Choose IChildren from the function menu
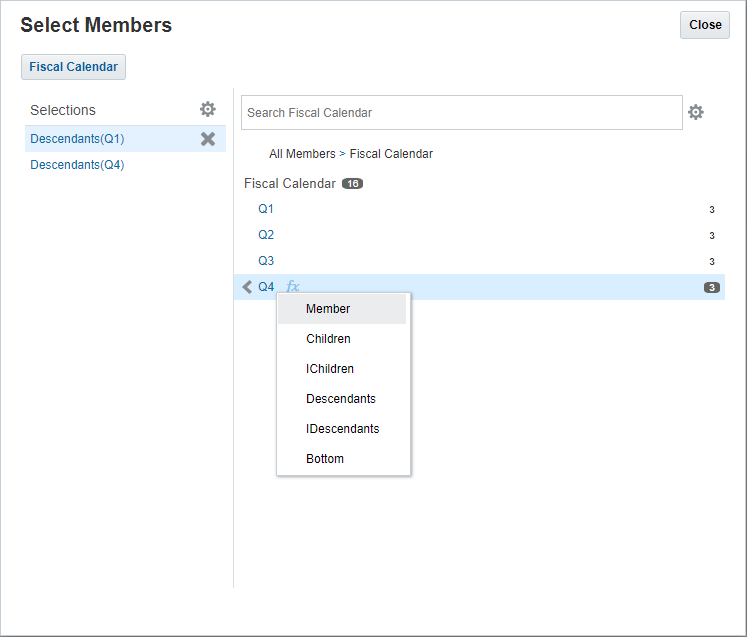Screen dimensions: 747x637 pyautogui.click(x=342, y=369)
